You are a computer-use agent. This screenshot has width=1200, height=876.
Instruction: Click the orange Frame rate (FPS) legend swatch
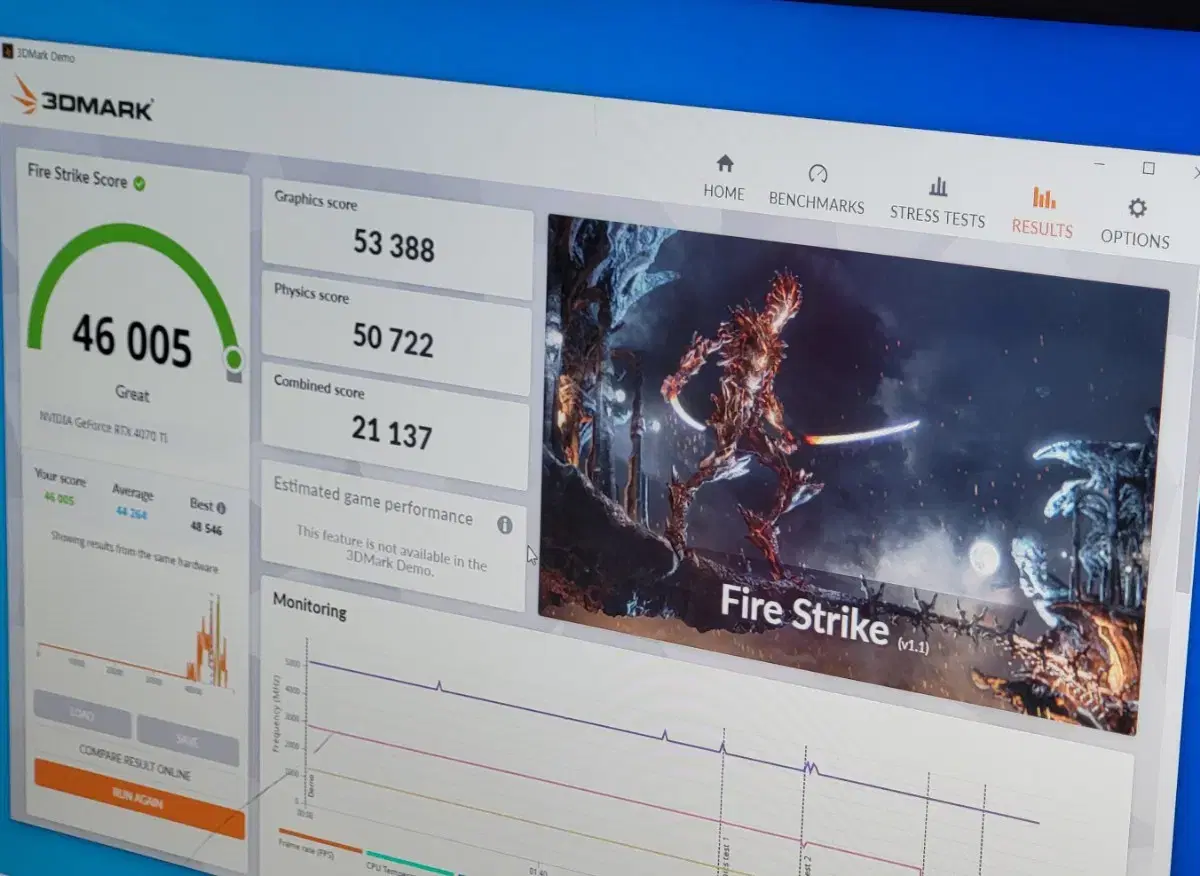pos(320,840)
